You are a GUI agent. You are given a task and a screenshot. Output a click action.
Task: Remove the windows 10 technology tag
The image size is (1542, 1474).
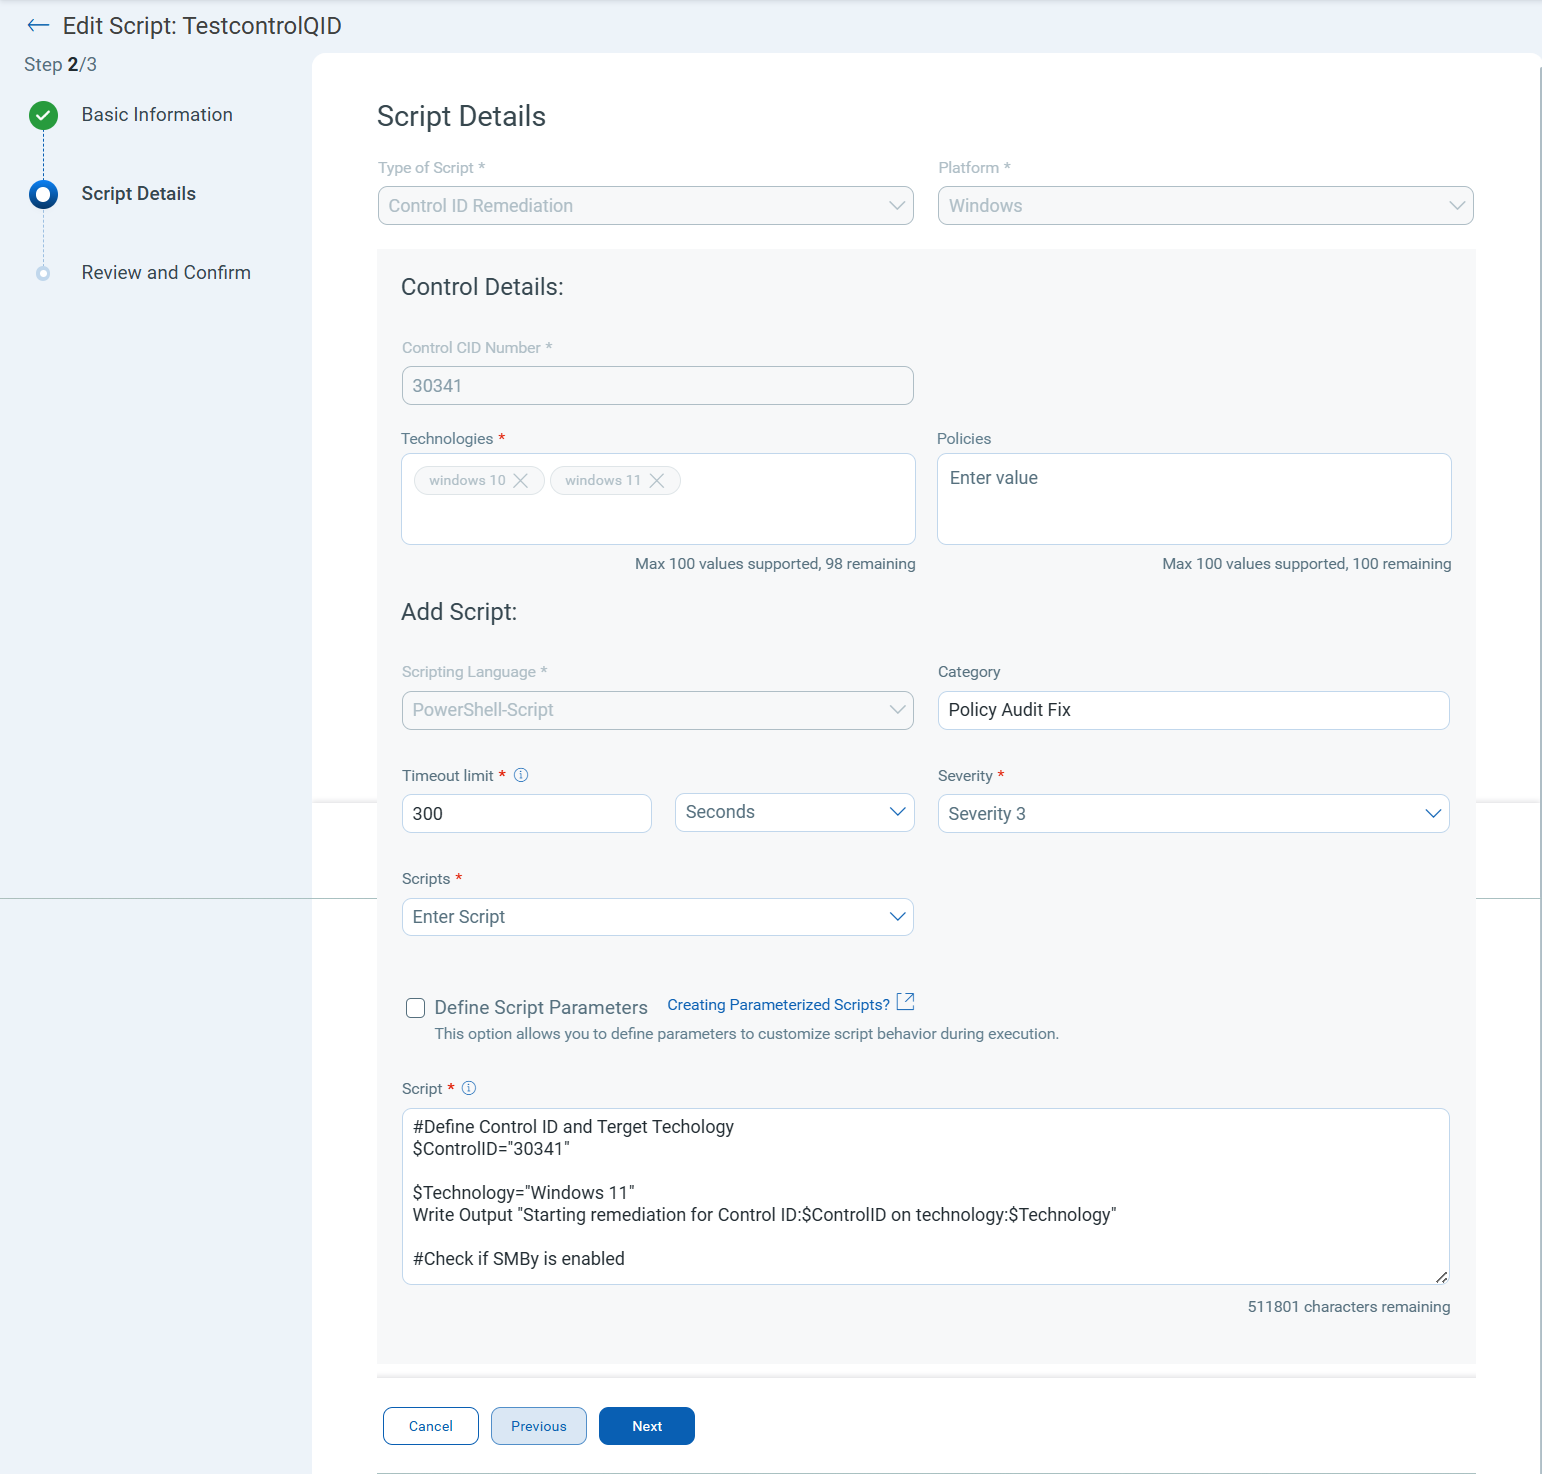pos(521,481)
